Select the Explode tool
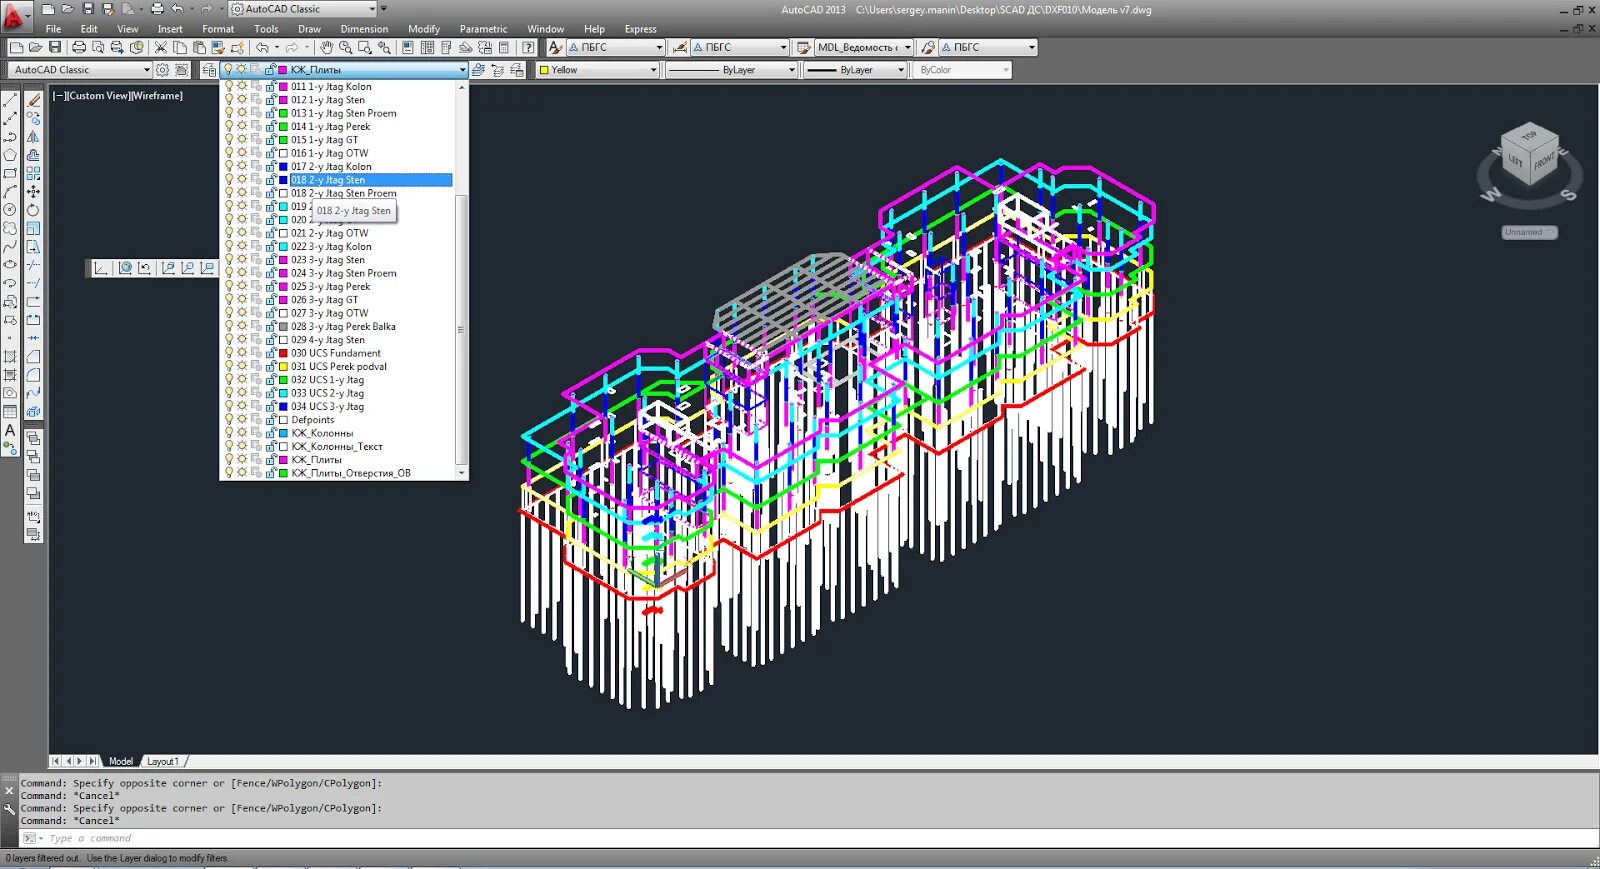Screen dimensions: 1600x869 click(33, 411)
